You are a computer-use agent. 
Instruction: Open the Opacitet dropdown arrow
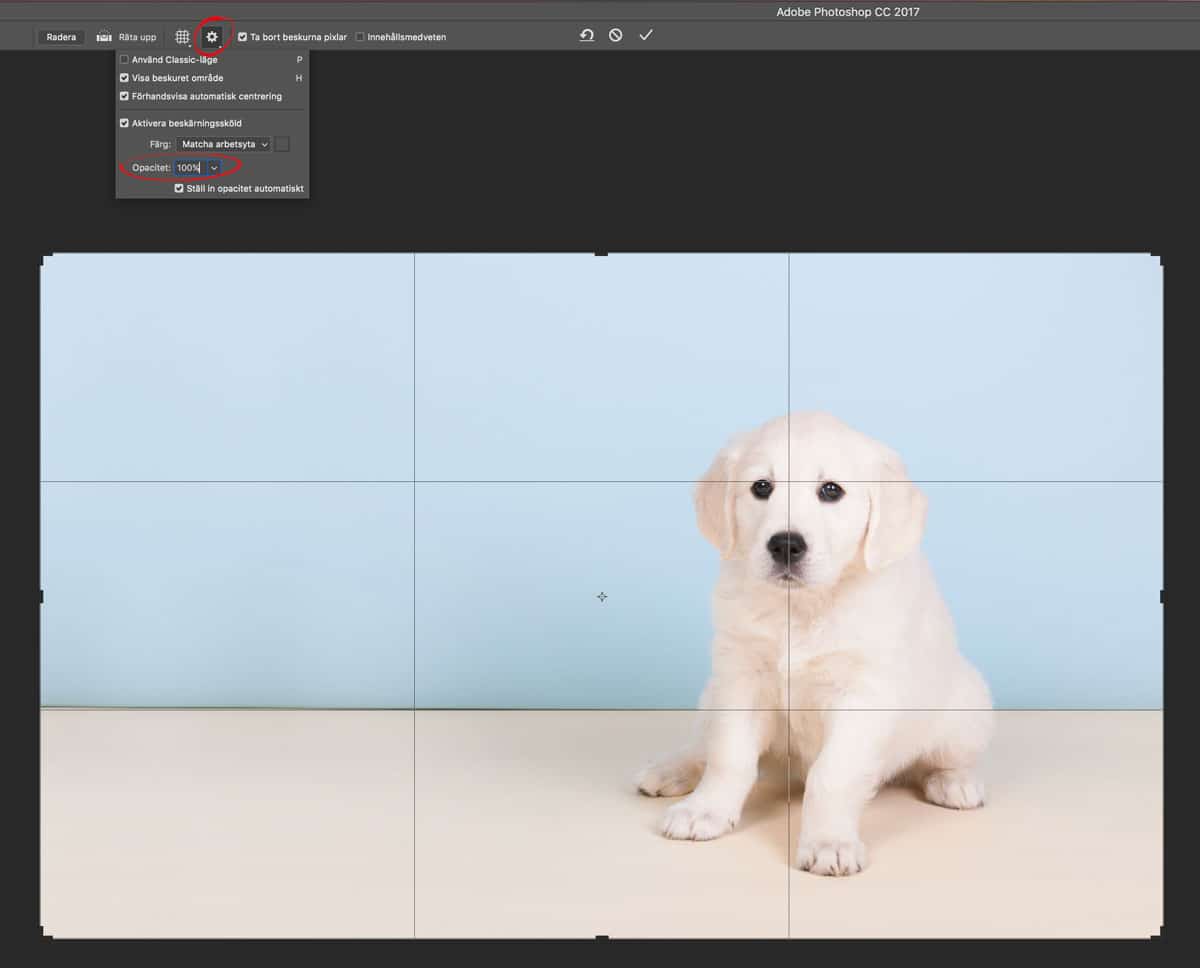(214, 167)
